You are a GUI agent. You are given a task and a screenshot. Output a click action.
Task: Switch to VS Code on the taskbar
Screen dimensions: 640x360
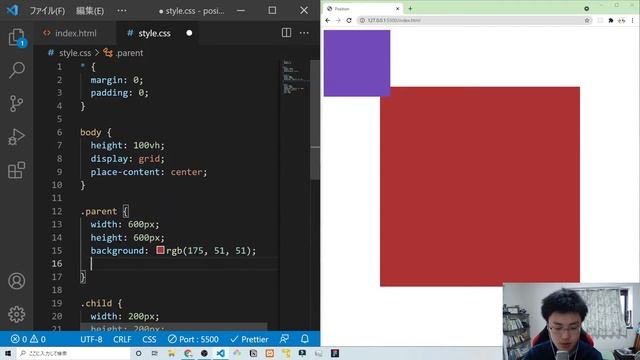(x=220, y=353)
